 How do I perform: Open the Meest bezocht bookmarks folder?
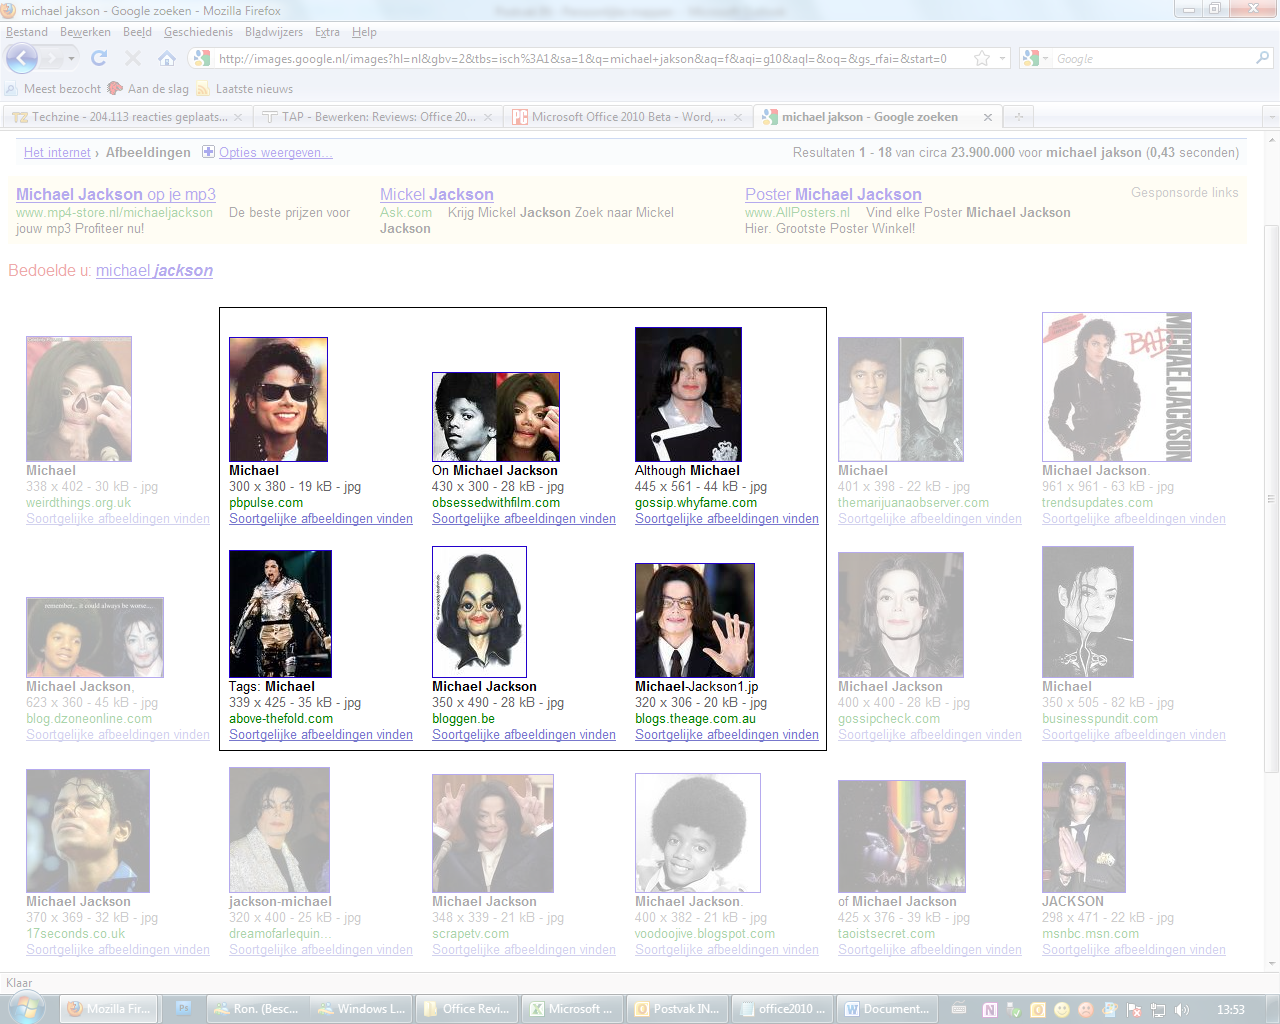[53, 89]
